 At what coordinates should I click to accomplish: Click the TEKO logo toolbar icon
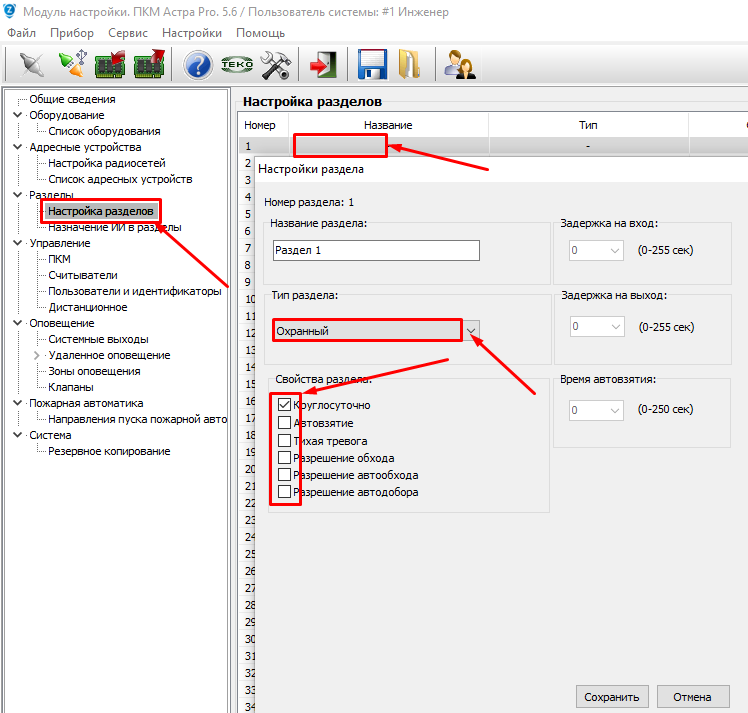pyautogui.click(x=237, y=66)
